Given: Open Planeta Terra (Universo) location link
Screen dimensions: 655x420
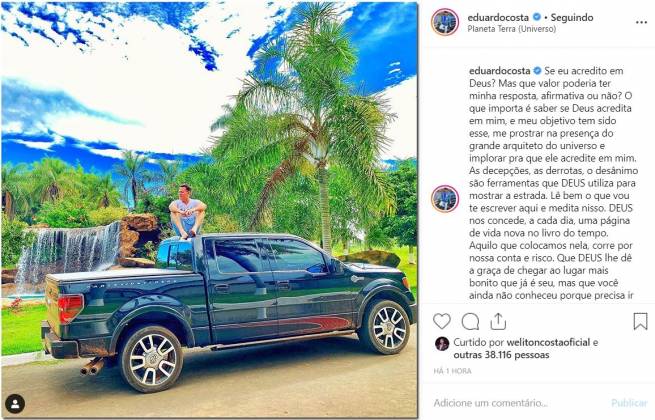Looking at the screenshot, I should pyautogui.click(x=512, y=29).
